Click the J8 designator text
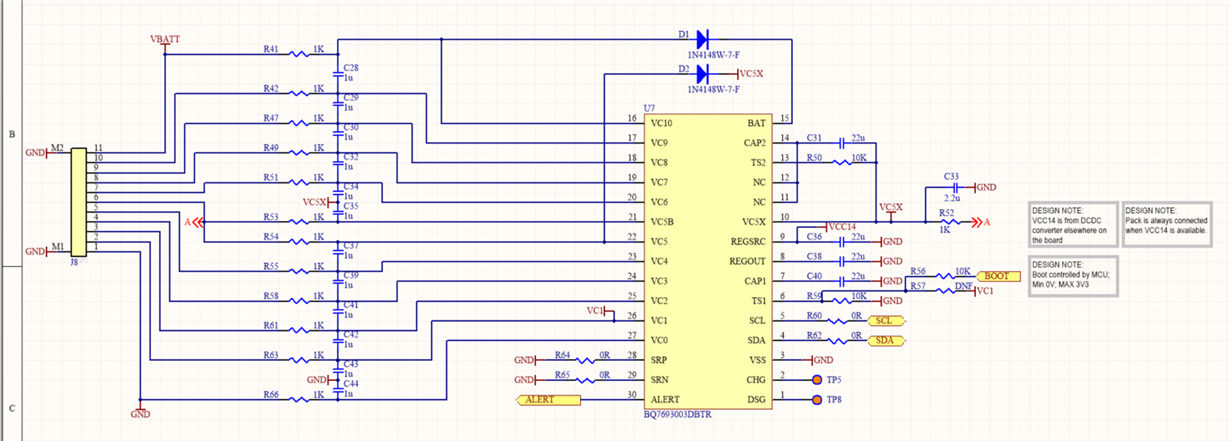 tap(74, 262)
